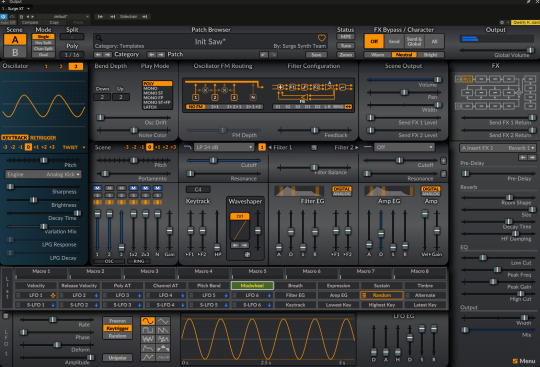Select Warm character
540x367 pixels.
point(378,55)
